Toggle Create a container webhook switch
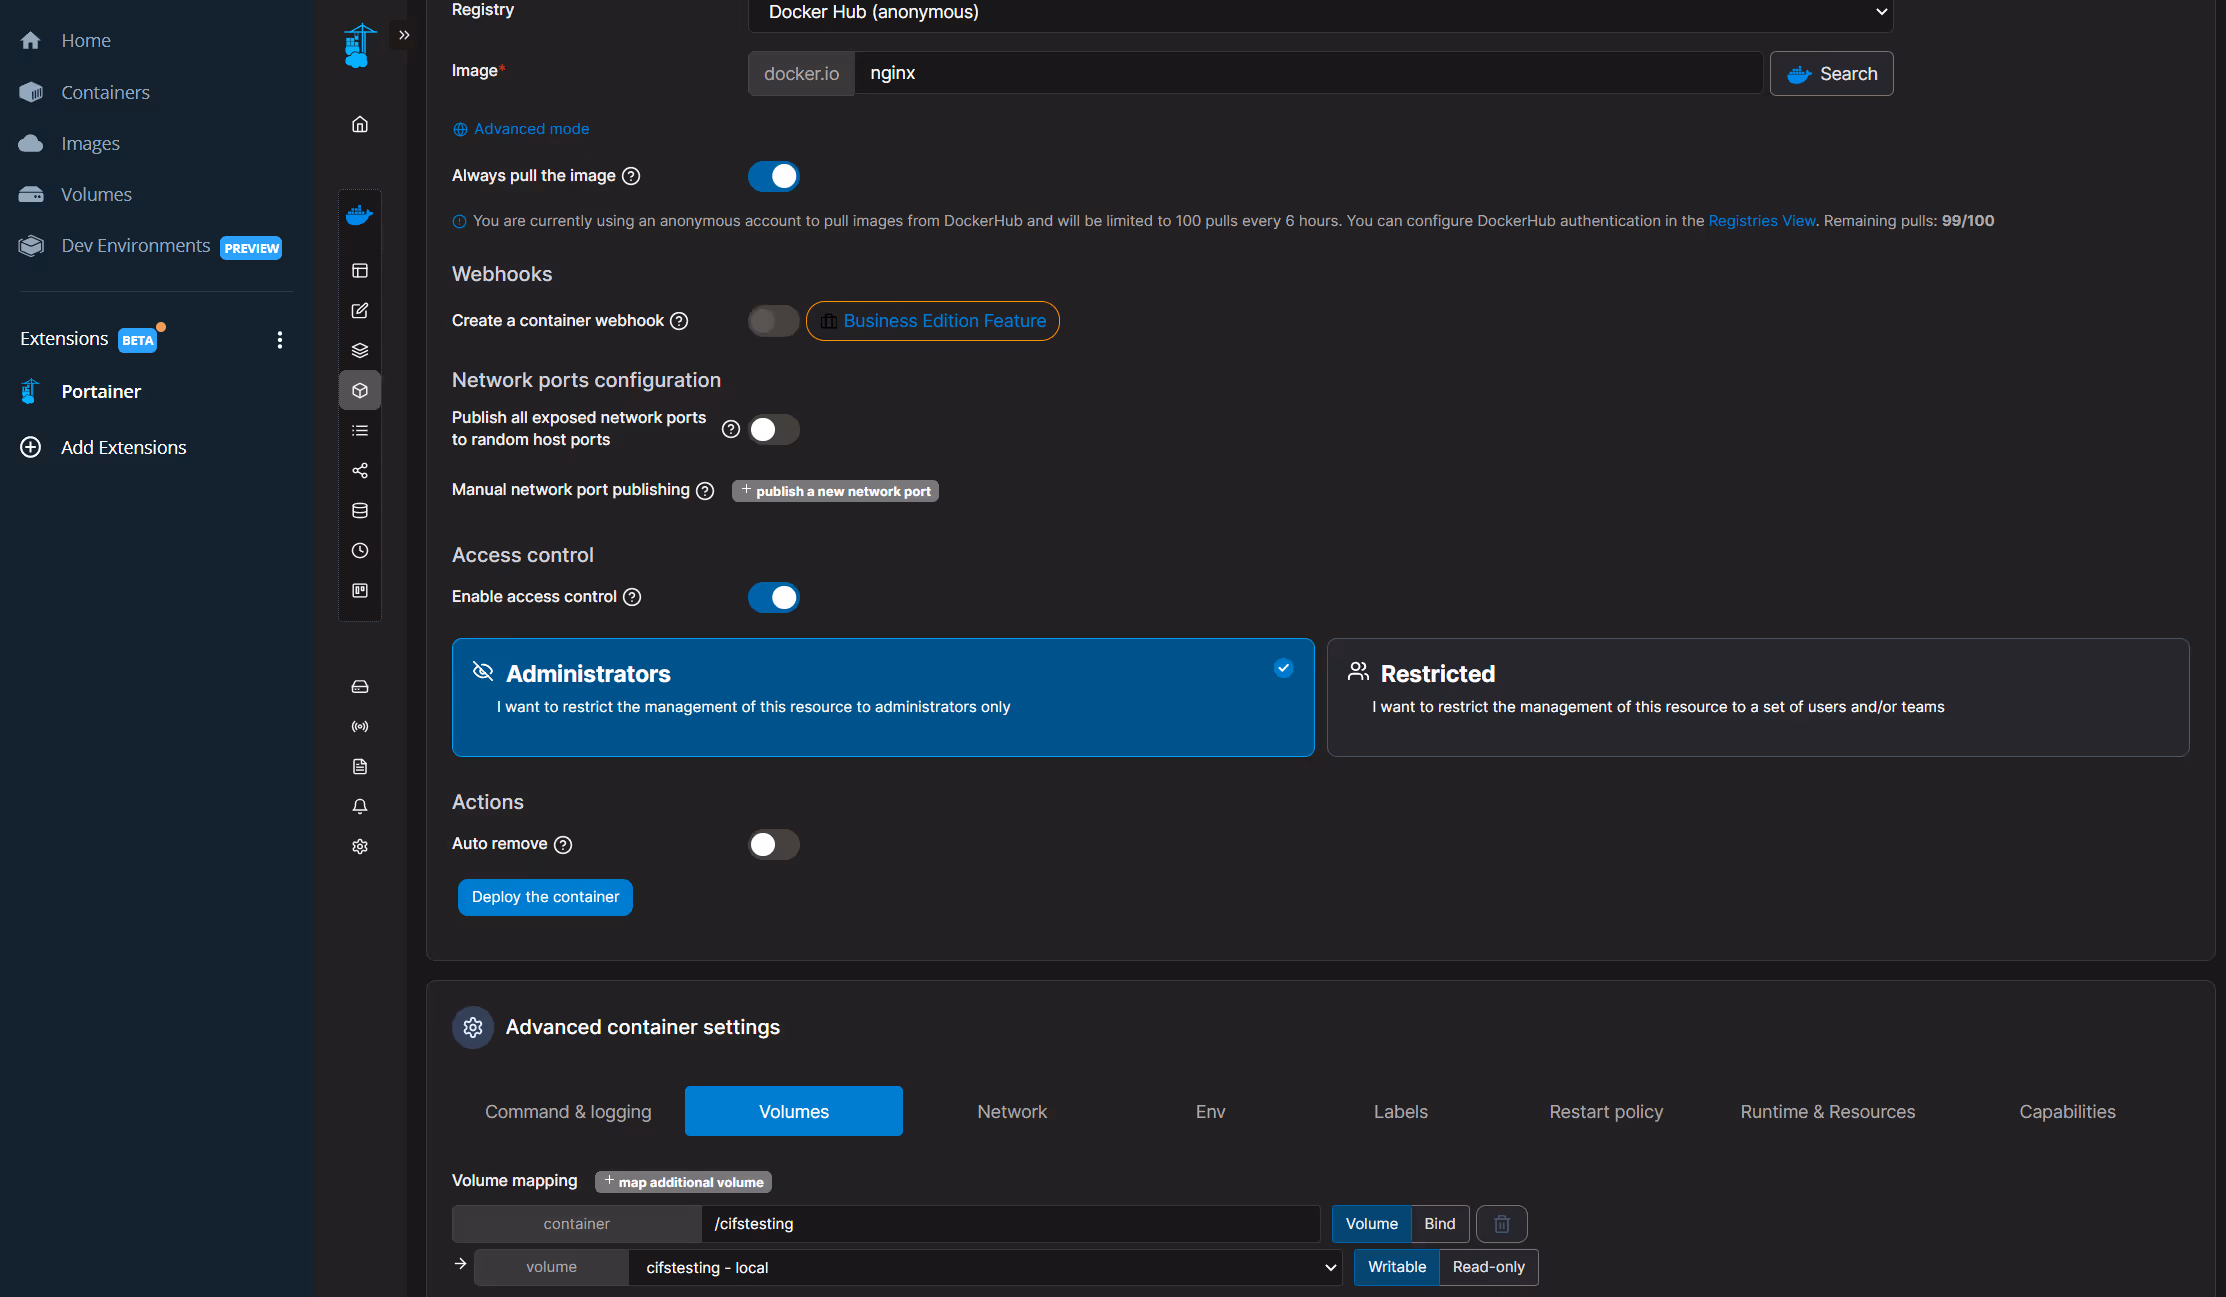2226x1297 pixels. 773,321
